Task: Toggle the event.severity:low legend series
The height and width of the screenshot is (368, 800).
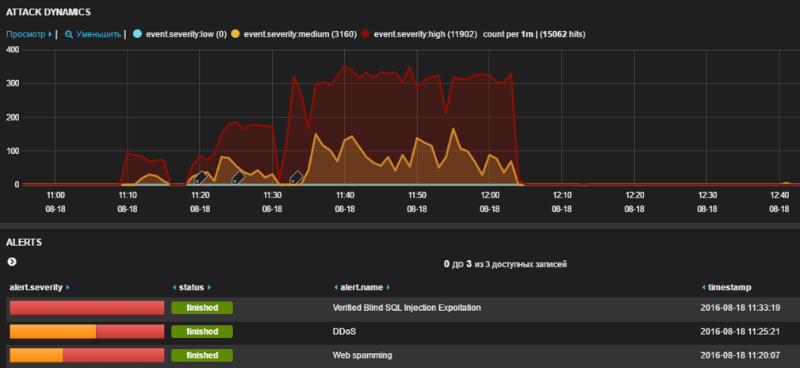Action: 180,34
